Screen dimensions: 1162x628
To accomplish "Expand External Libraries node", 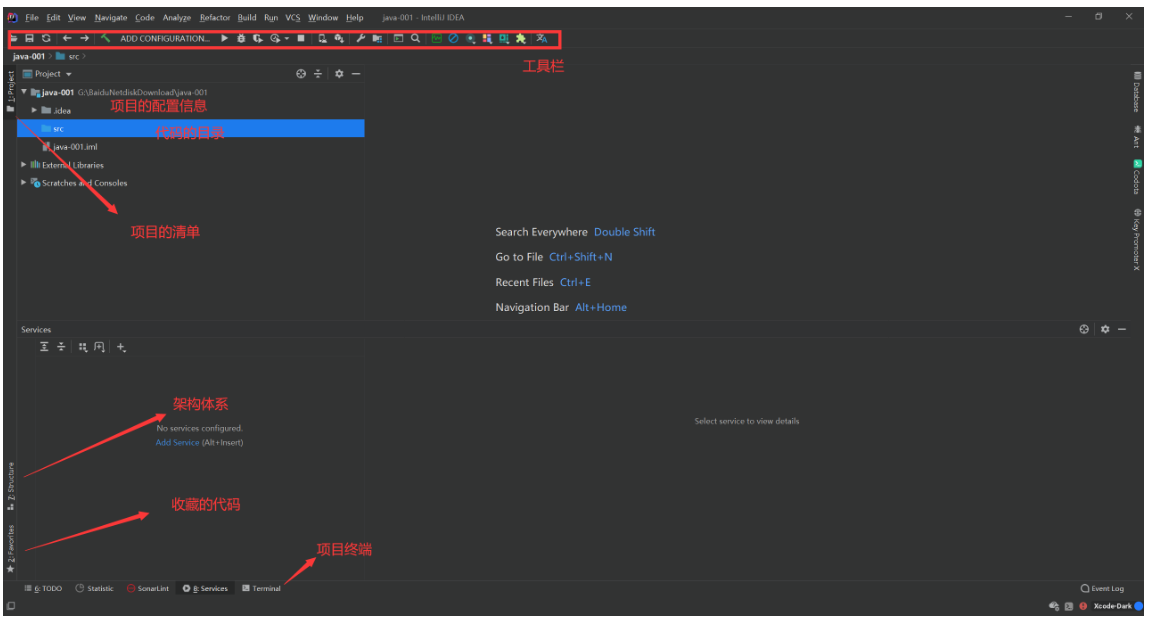I will pos(24,165).
